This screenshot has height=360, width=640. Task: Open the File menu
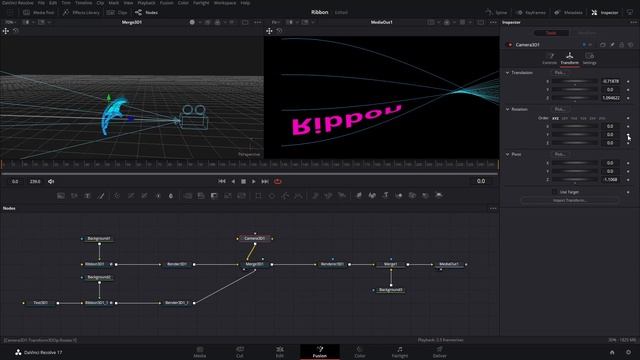pyautogui.click(x=41, y=3)
